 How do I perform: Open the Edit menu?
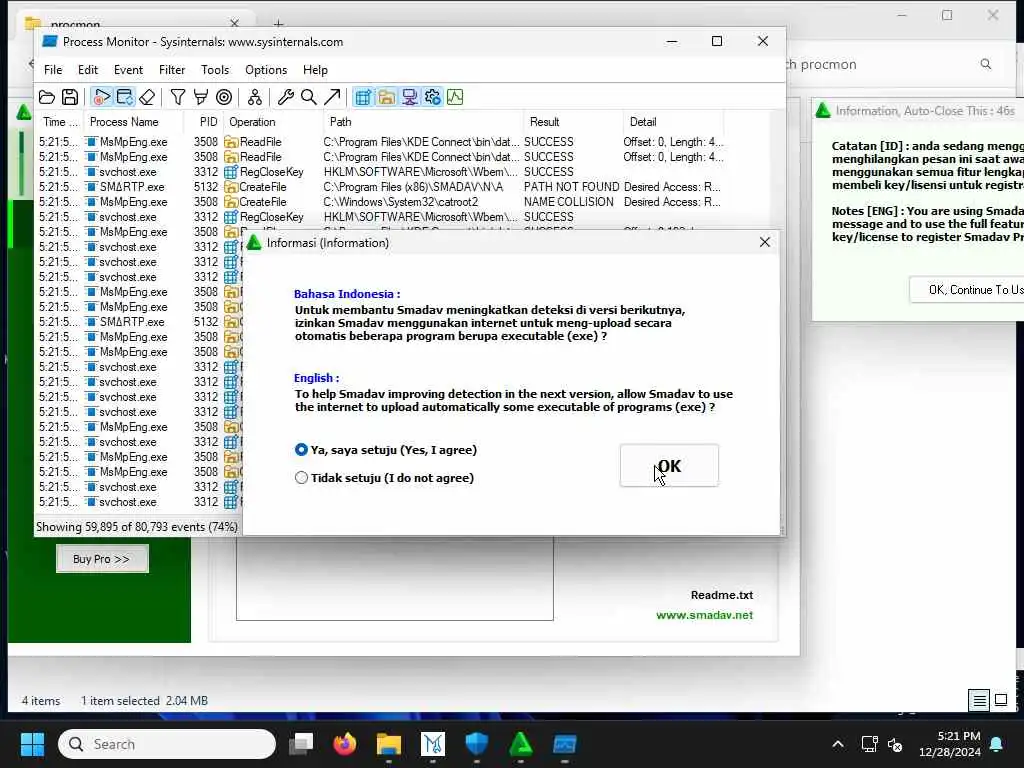coord(88,70)
